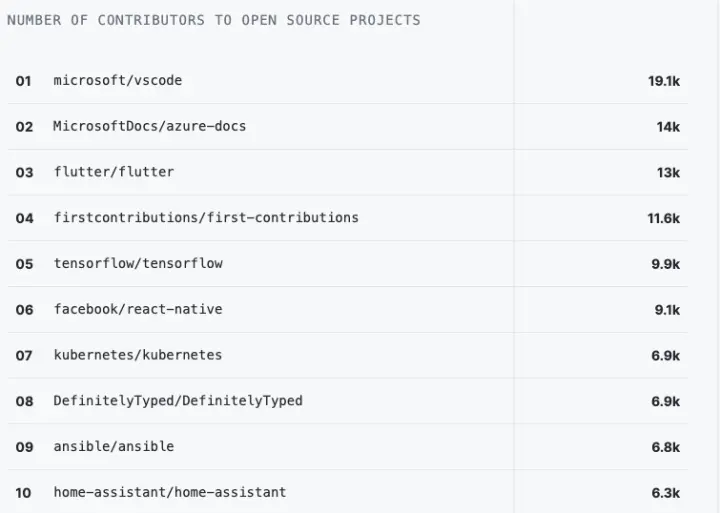Click the 6.8k contributors value
The width and height of the screenshot is (720, 513).
tap(666, 447)
